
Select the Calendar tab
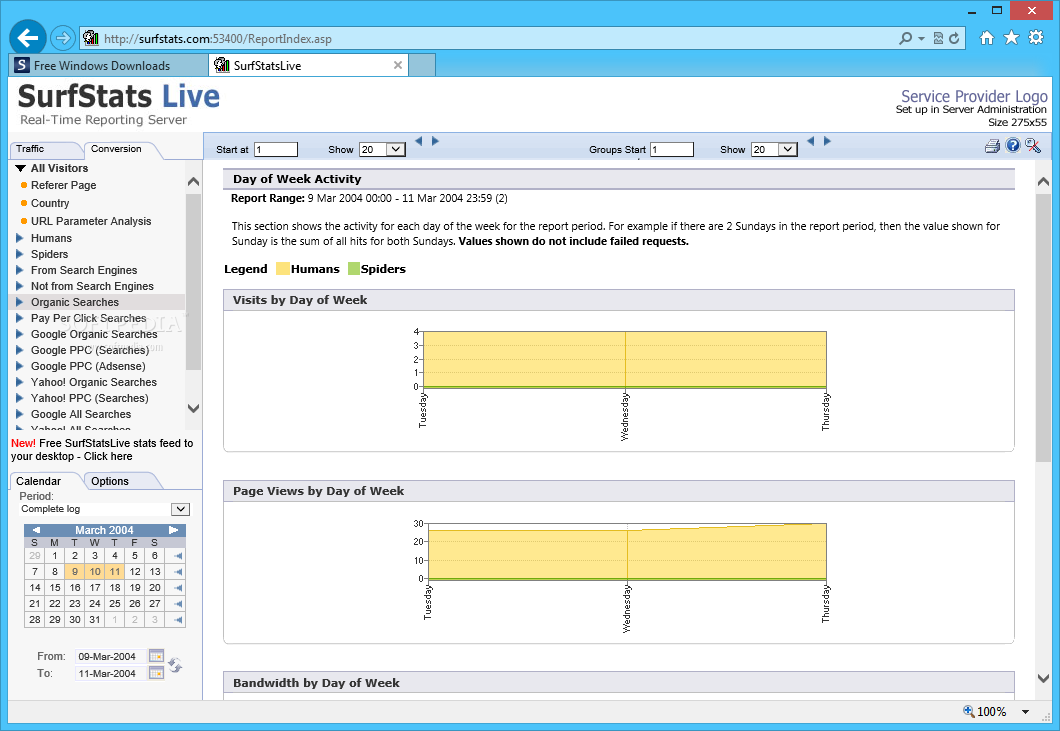click(39, 481)
